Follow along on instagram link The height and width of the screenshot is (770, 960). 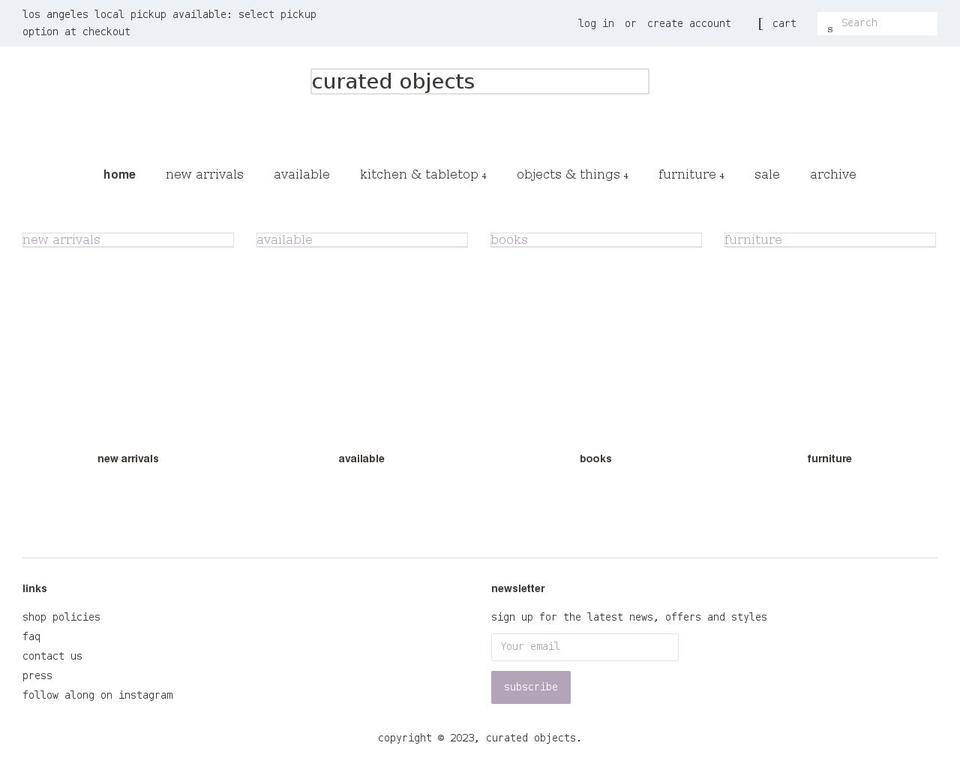[97, 695]
